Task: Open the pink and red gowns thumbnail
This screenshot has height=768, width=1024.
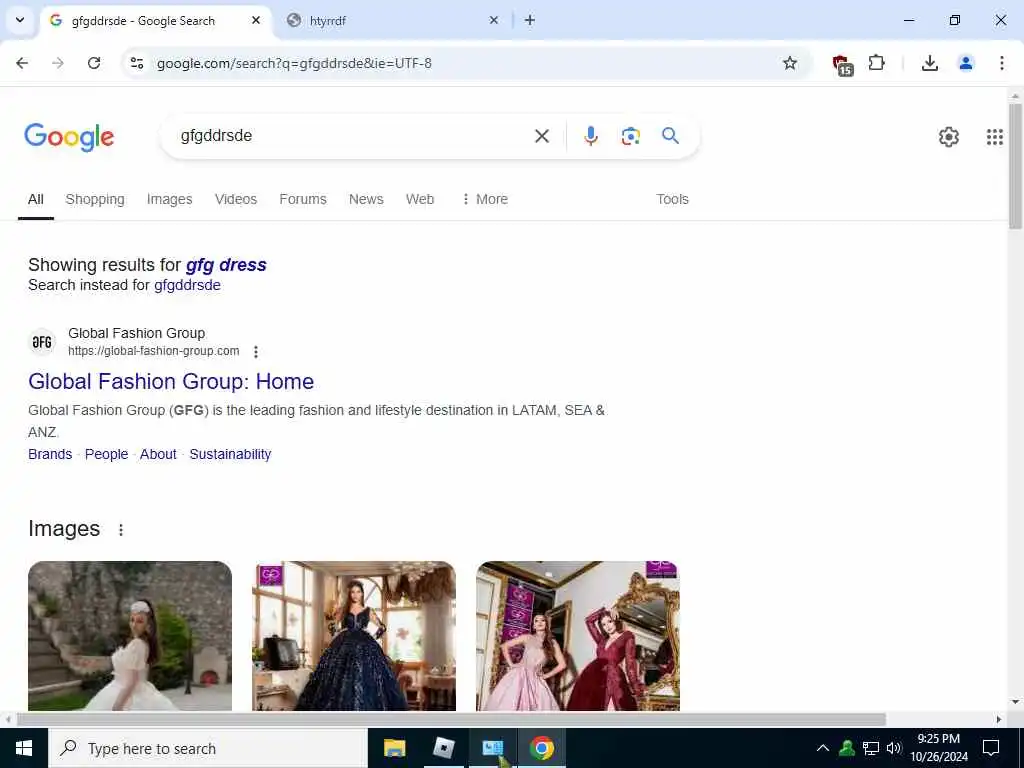Action: [578, 636]
